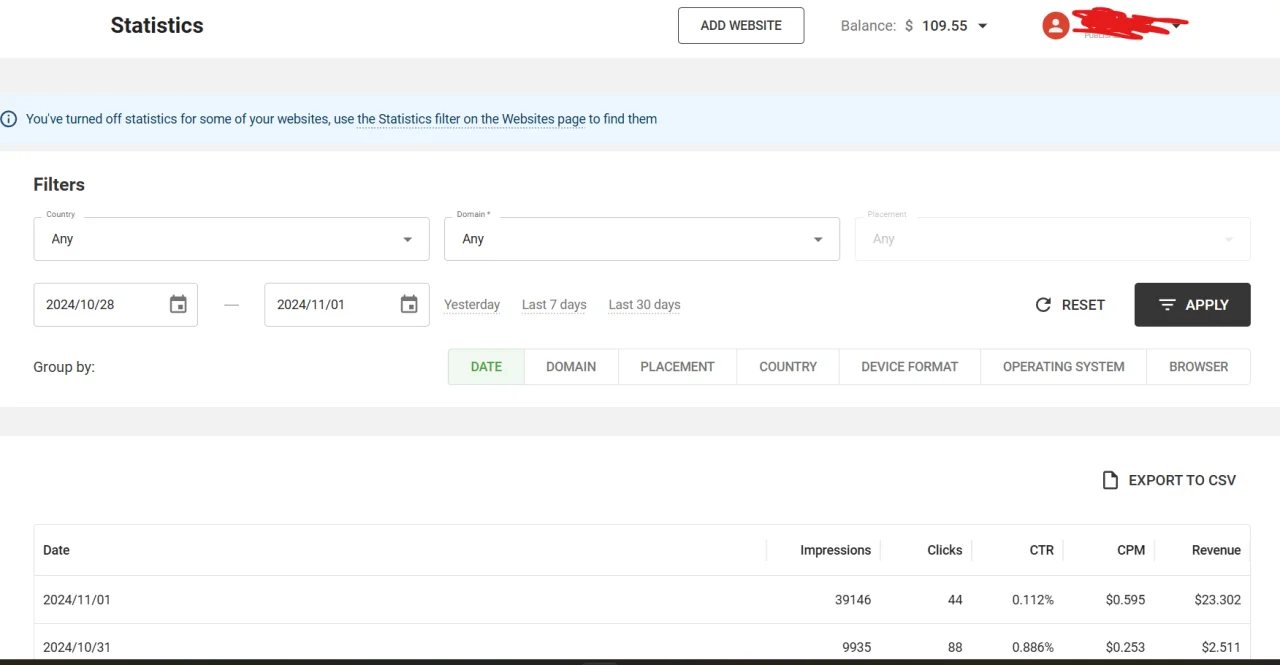Click the Statistics page heading
The image size is (1280, 665).
click(157, 26)
